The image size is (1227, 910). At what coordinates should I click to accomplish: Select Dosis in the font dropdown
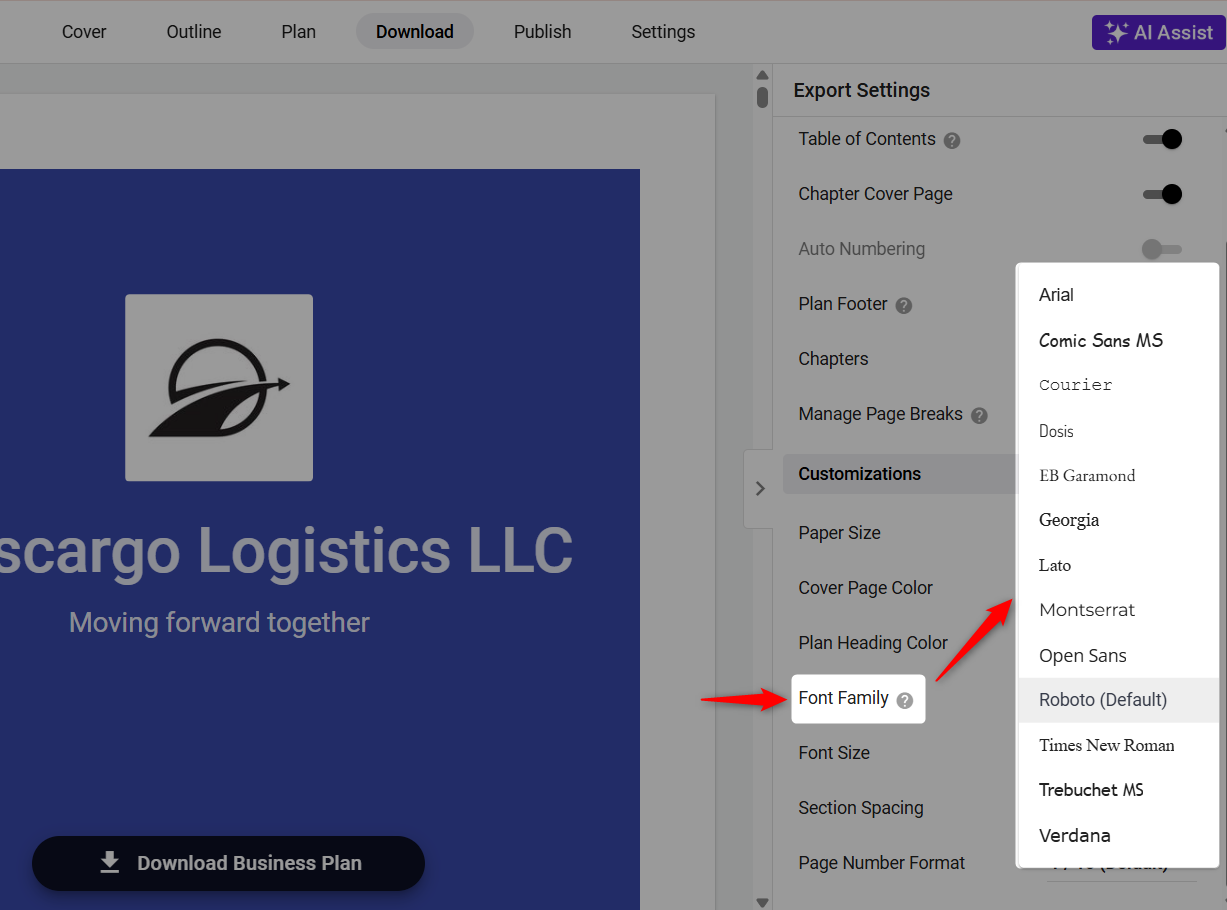pos(1117,431)
